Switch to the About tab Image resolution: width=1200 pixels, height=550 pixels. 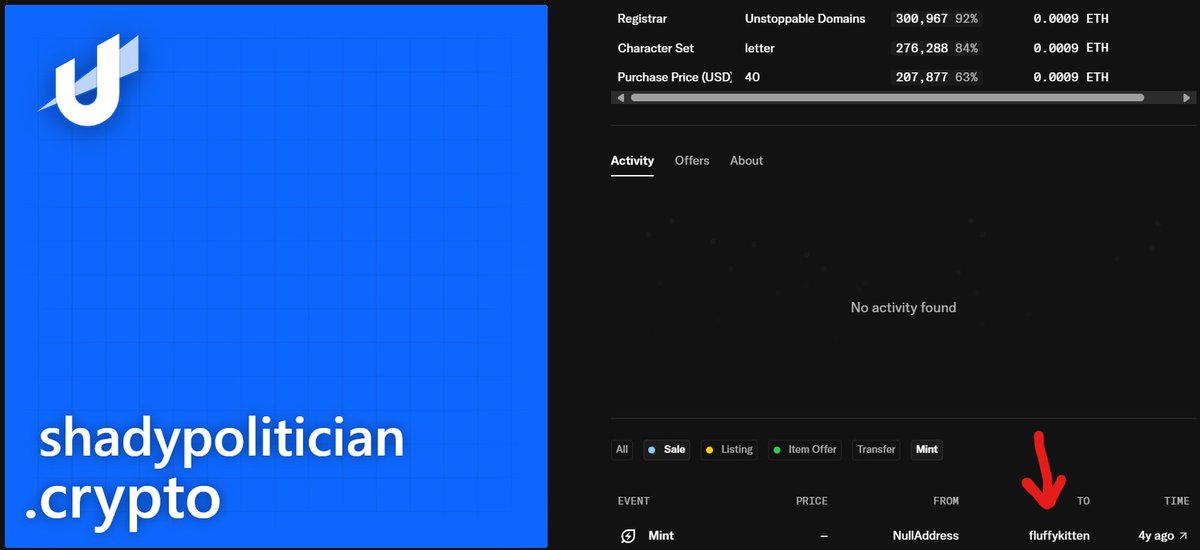746,160
